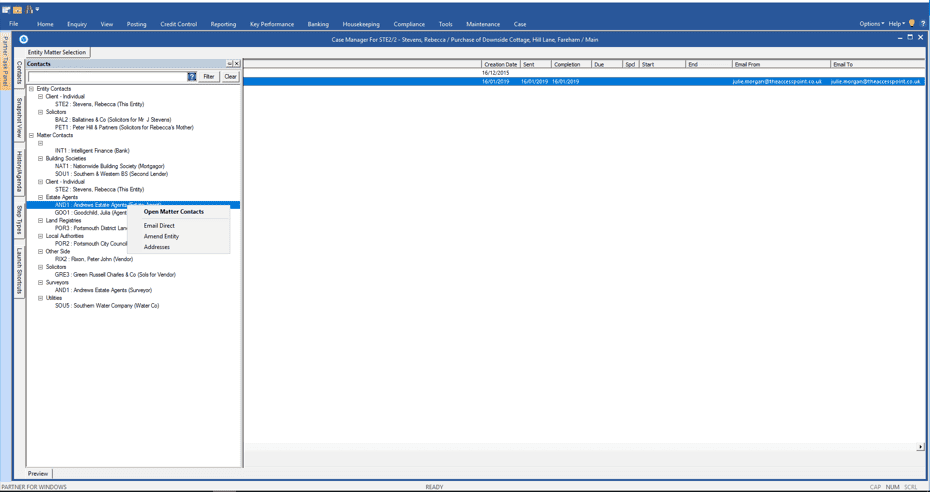The width and height of the screenshot is (930, 492).
Task: Click the Case Manager round logo icon
Action: click(23, 40)
